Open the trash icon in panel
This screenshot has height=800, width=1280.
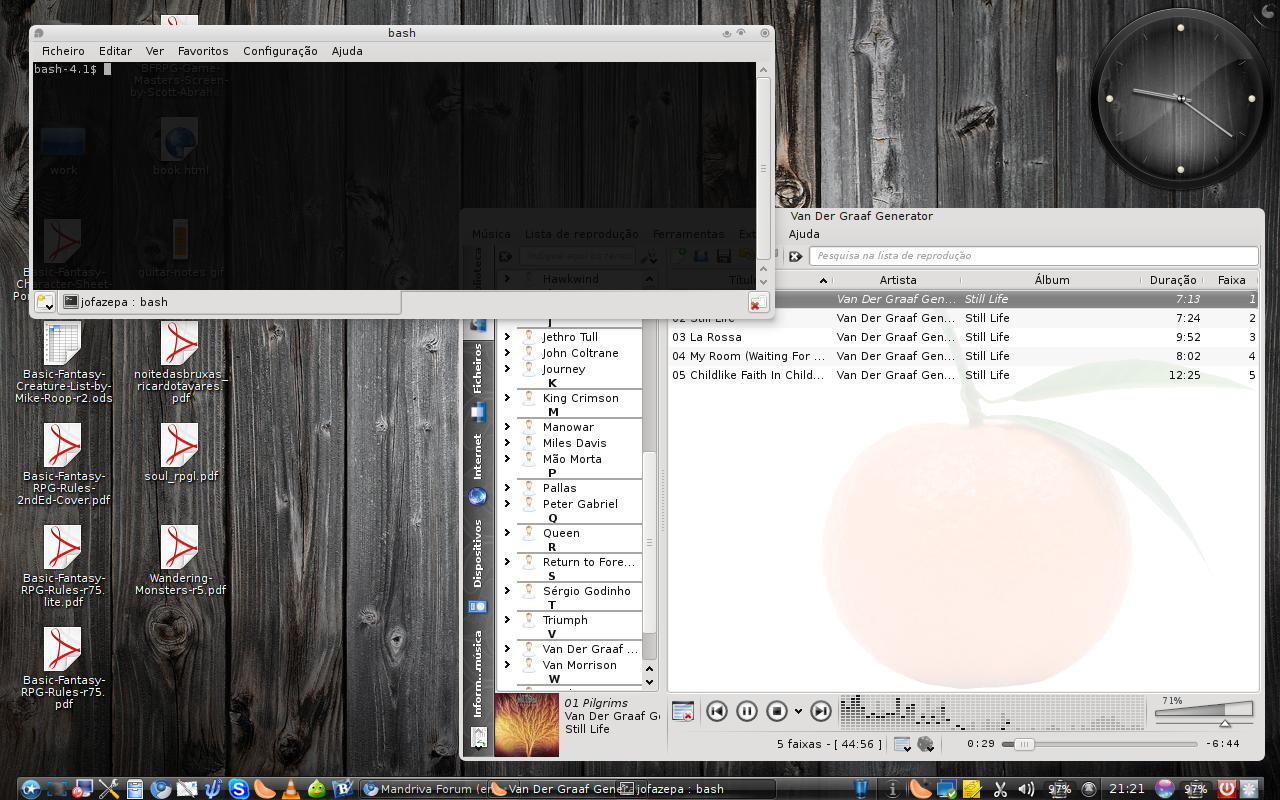click(x=863, y=789)
